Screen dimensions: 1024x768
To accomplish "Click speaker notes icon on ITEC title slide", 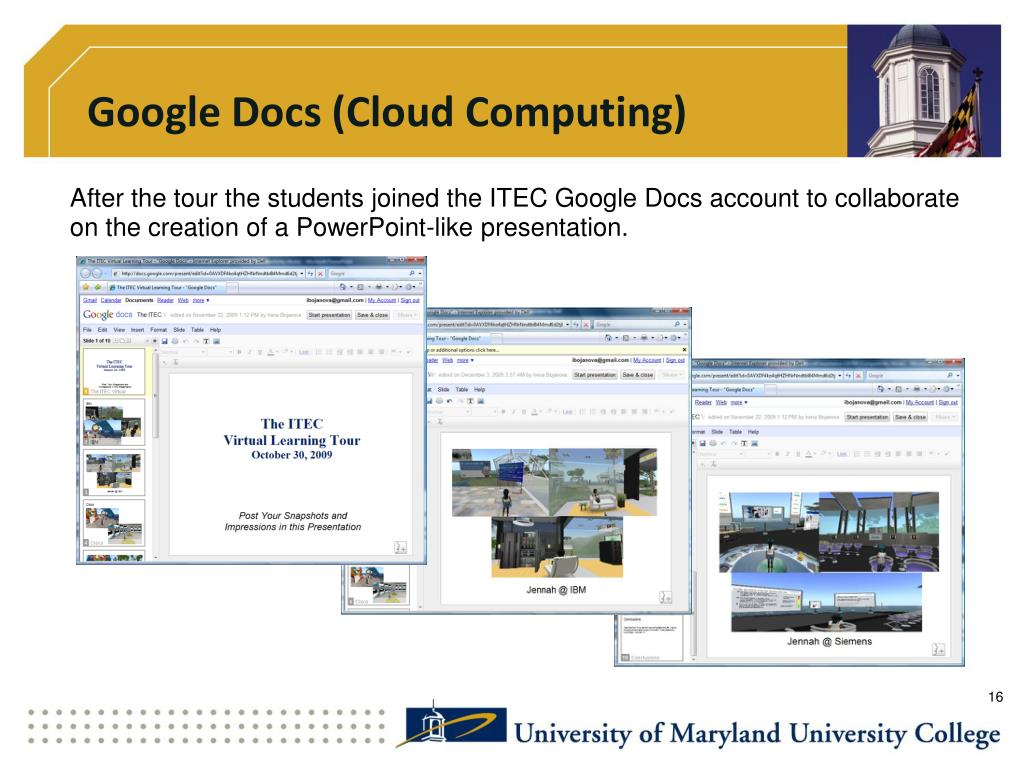I will click(400, 547).
